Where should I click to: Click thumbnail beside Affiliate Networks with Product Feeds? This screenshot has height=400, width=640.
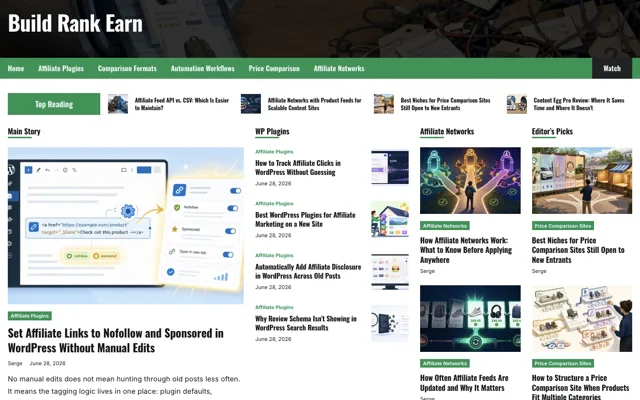[x=251, y=104]
